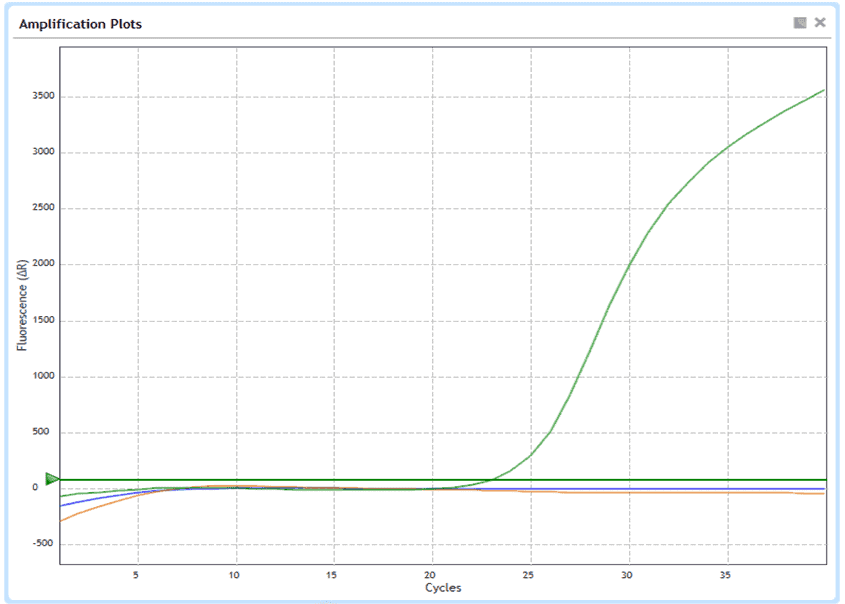This screenshot has width=845, height=604.
Task: Click the 5 tick on the Cycles axis
Action: [138, 575]
